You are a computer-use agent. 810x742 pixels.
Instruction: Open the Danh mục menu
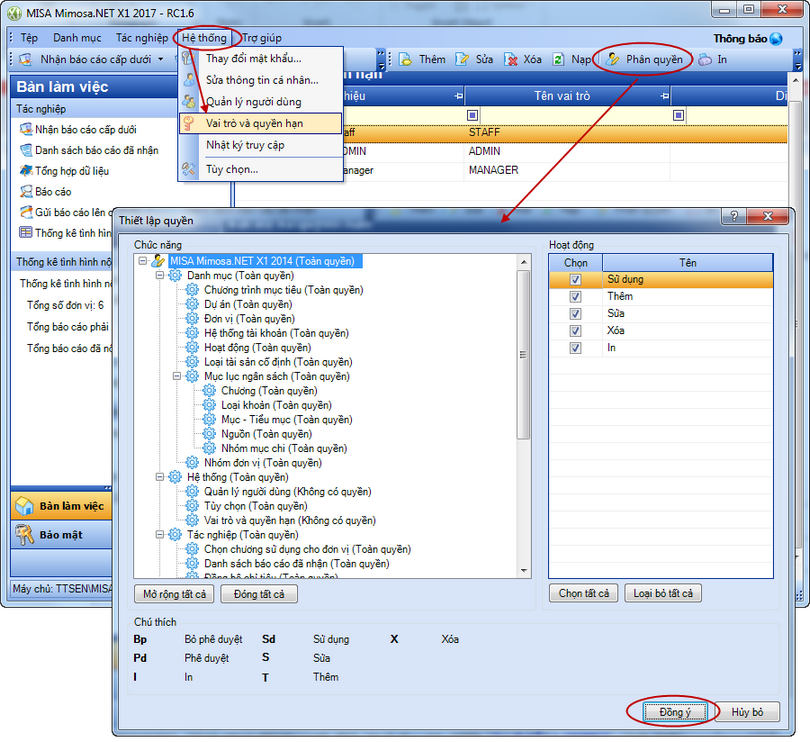(77, 38)
